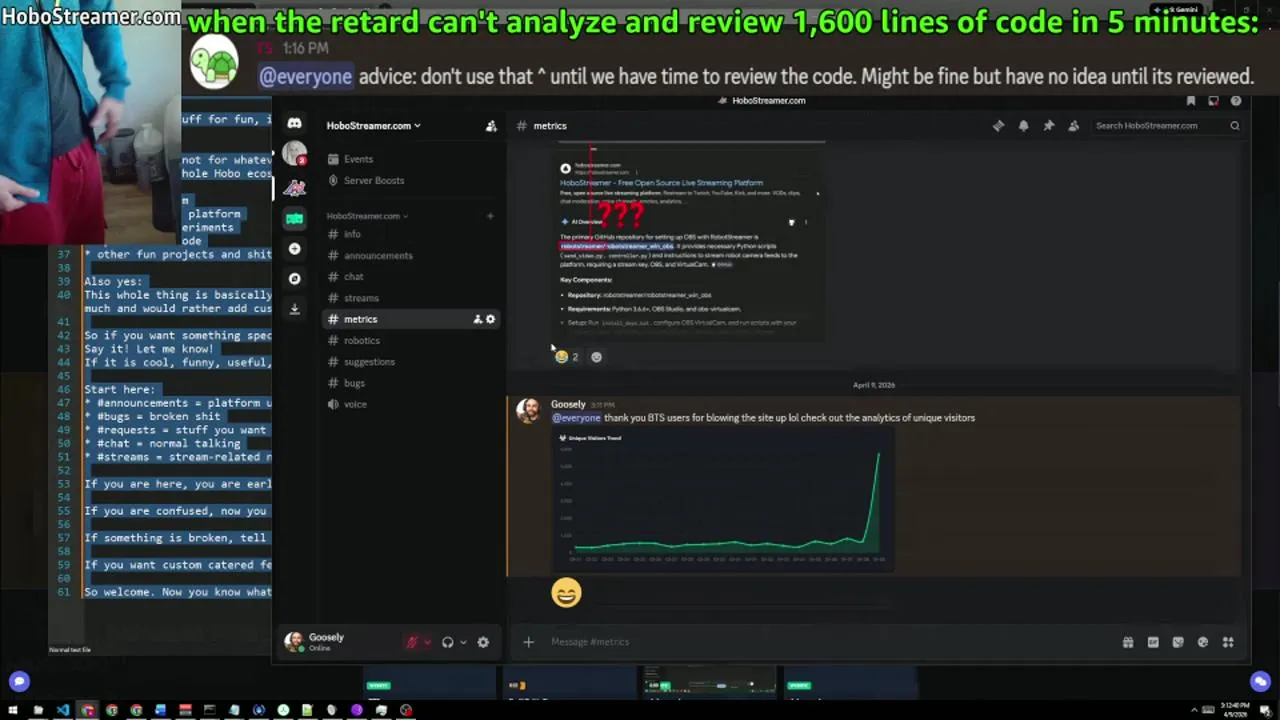The width and height of the screenshot is (1280, 720).
Task: Open metrics channel settings gear
Action: [x=490, y=319]
